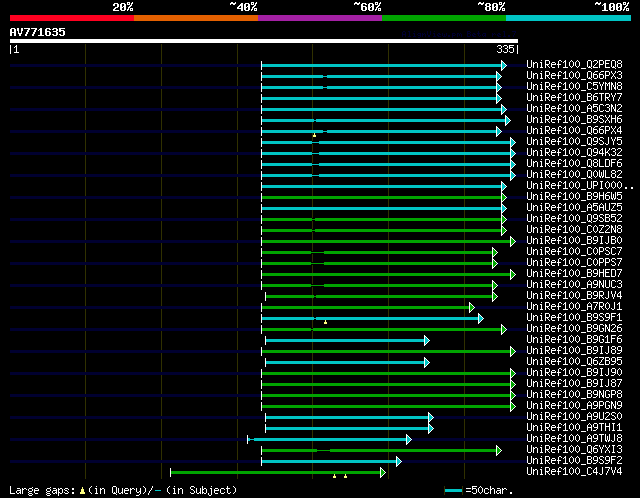Image resolution: width=640 pixels, height=498 pixels.
Task: Click the cyan ~100% legend segment
Action: coord(569,18)
